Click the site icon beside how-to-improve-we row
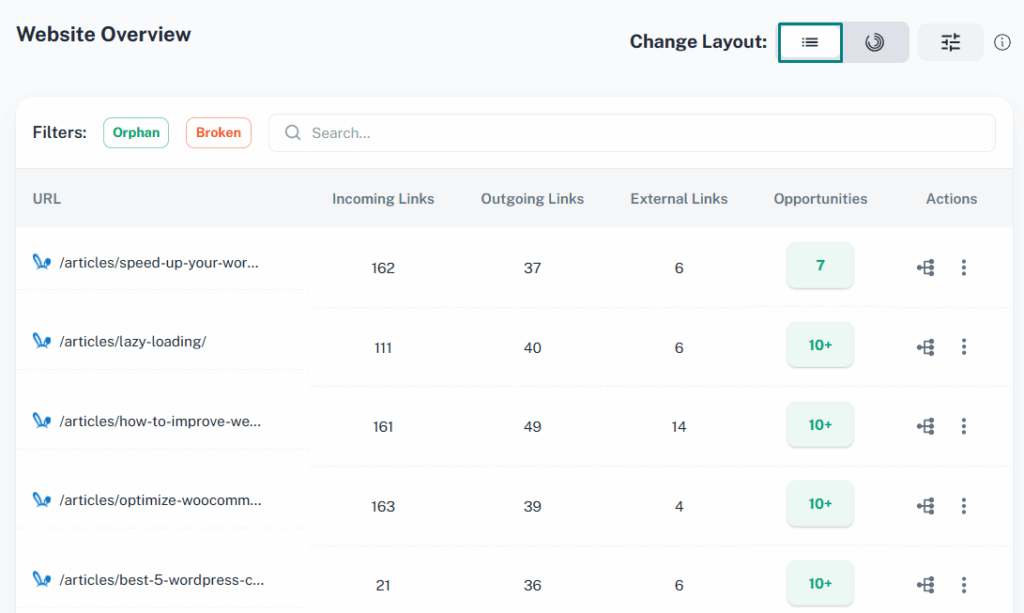 [42, 420]
